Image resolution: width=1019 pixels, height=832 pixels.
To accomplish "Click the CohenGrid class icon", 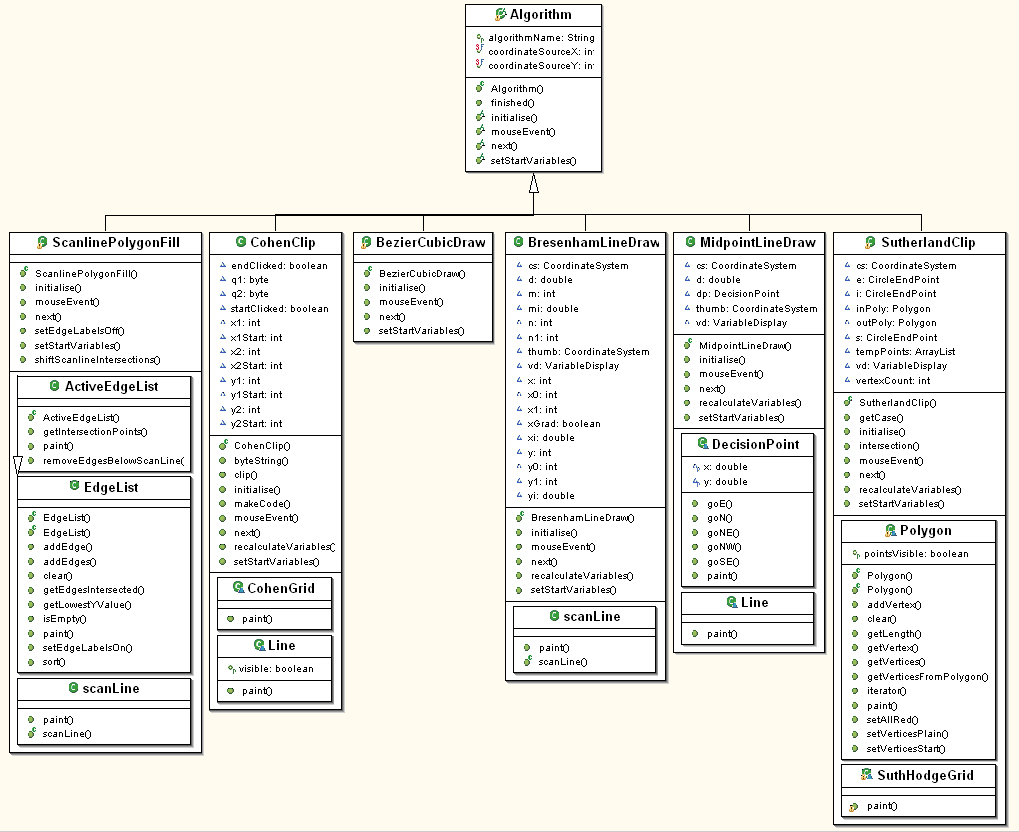I will pyautogui.click(x=239, y=588).
